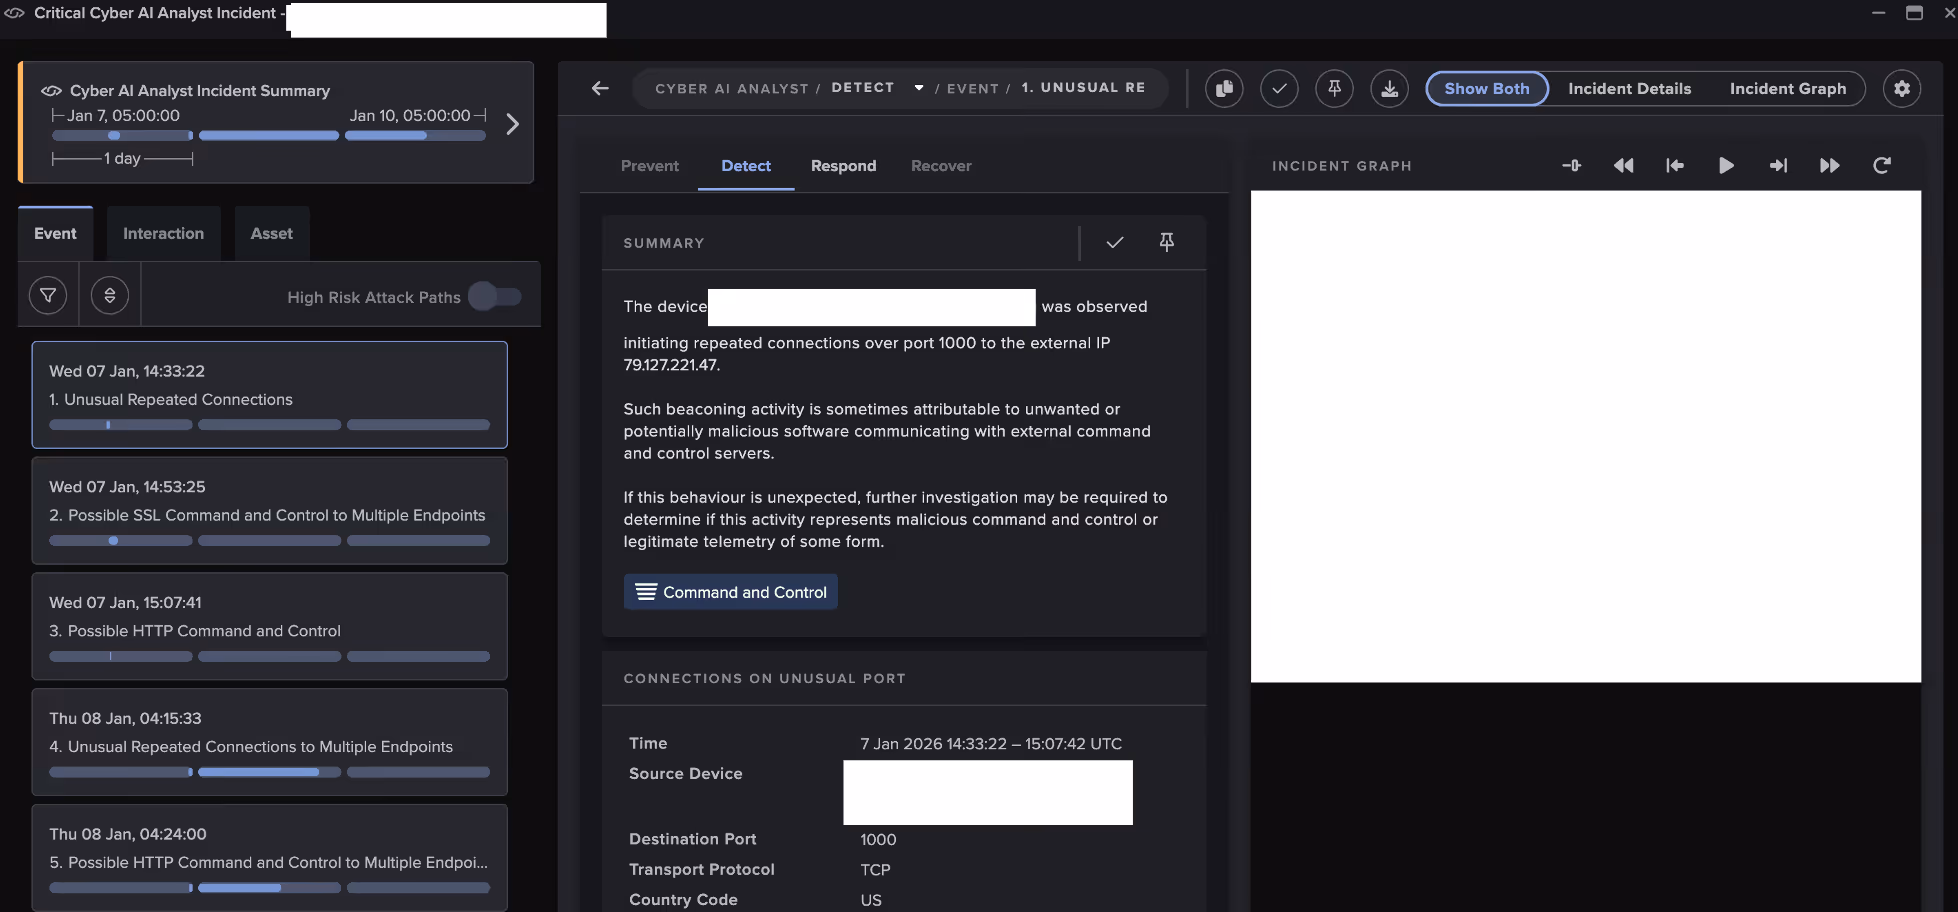This screenshot has width=1958, height=912.
Task: Click the sort order icon beside filter
Action: (x=110, y=295)
